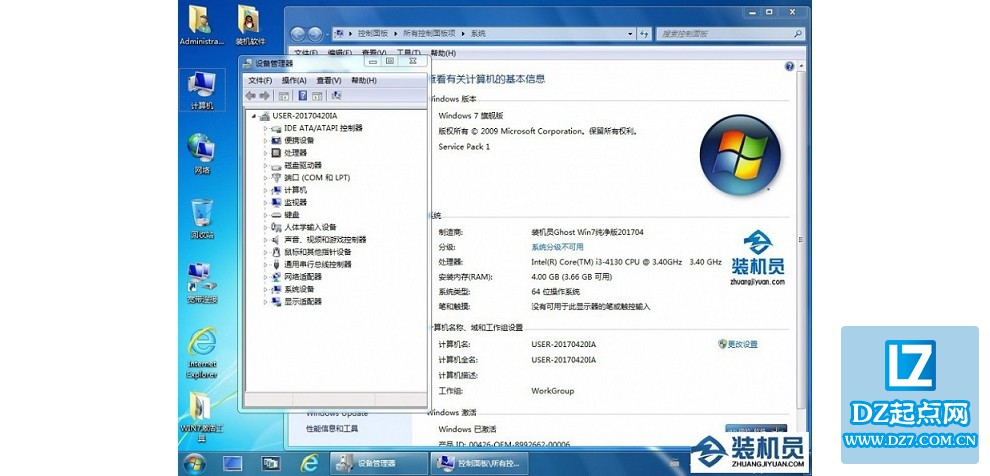Click the WorkGroup value

tap(553, 391)
